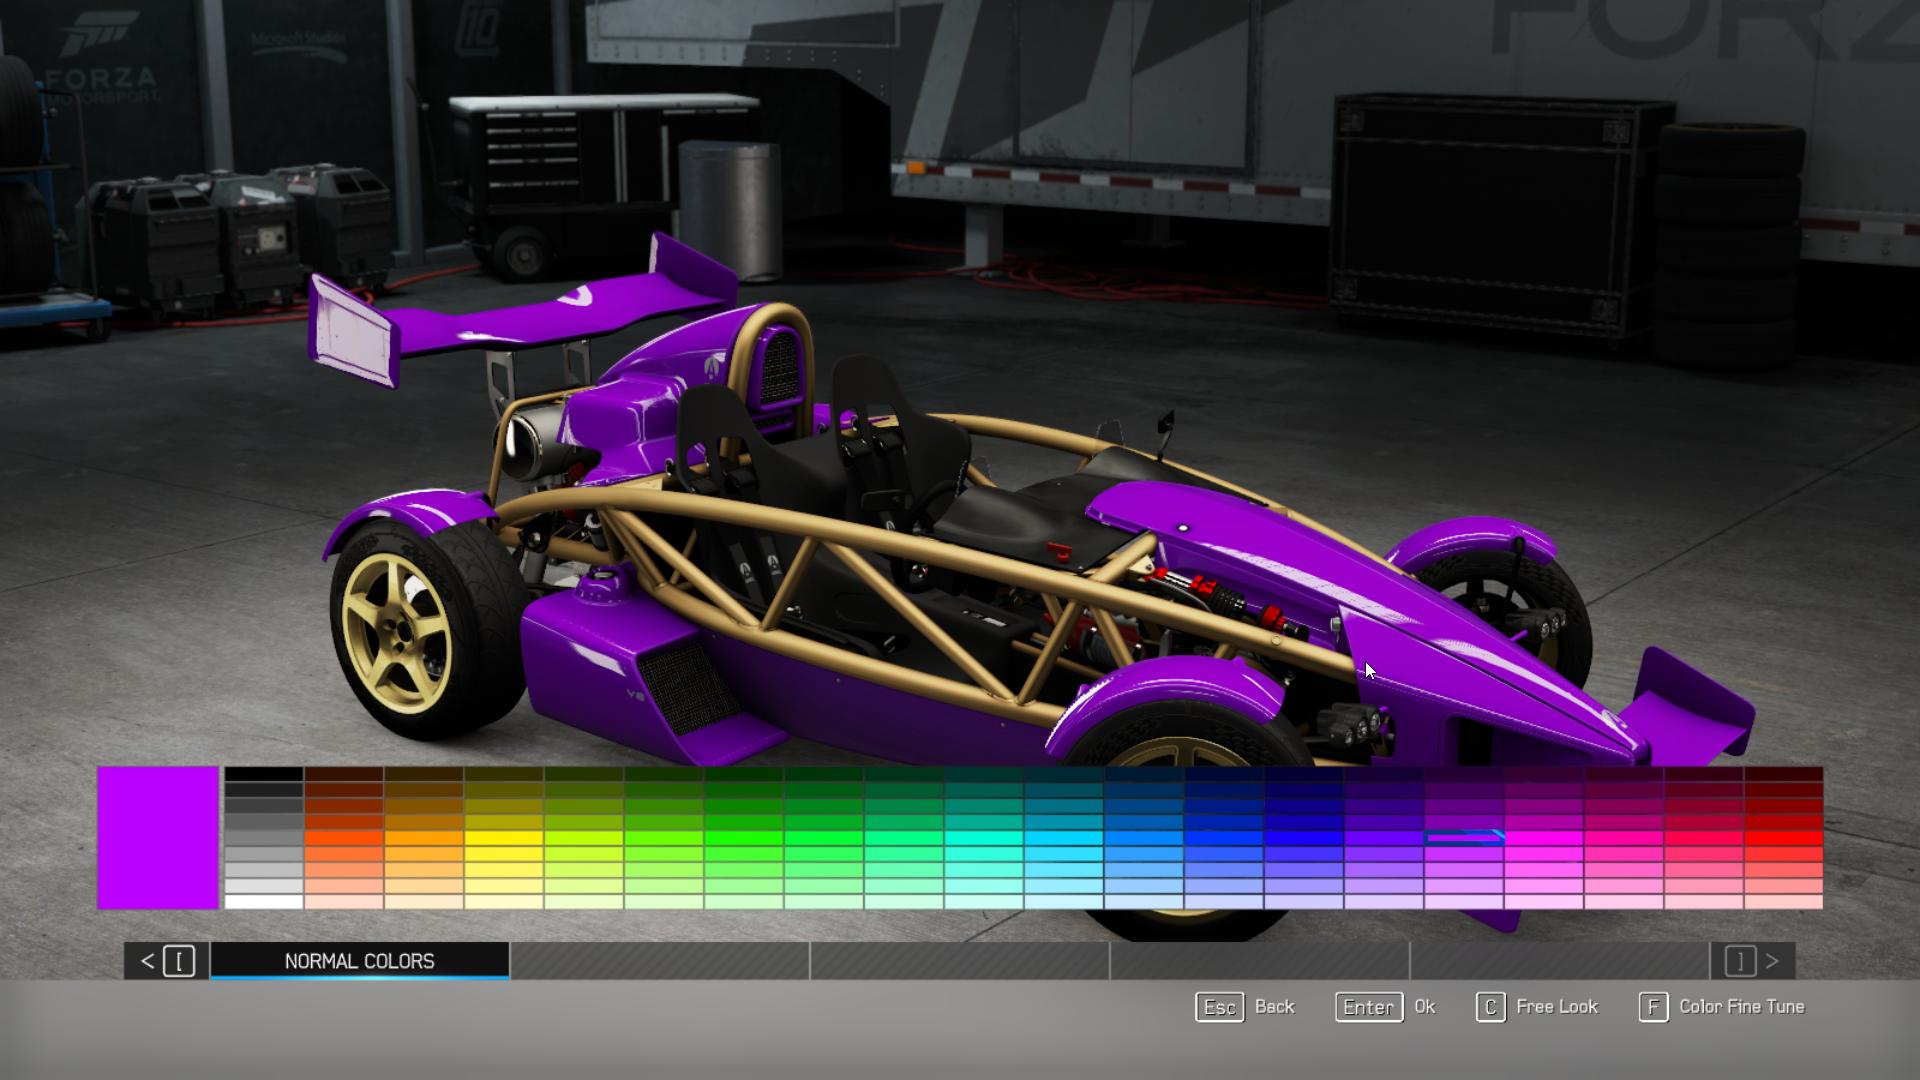The height and width of the screenshot is (1080, 1920).
Task: Click the Free Look label
Action: (1556, 1007)
